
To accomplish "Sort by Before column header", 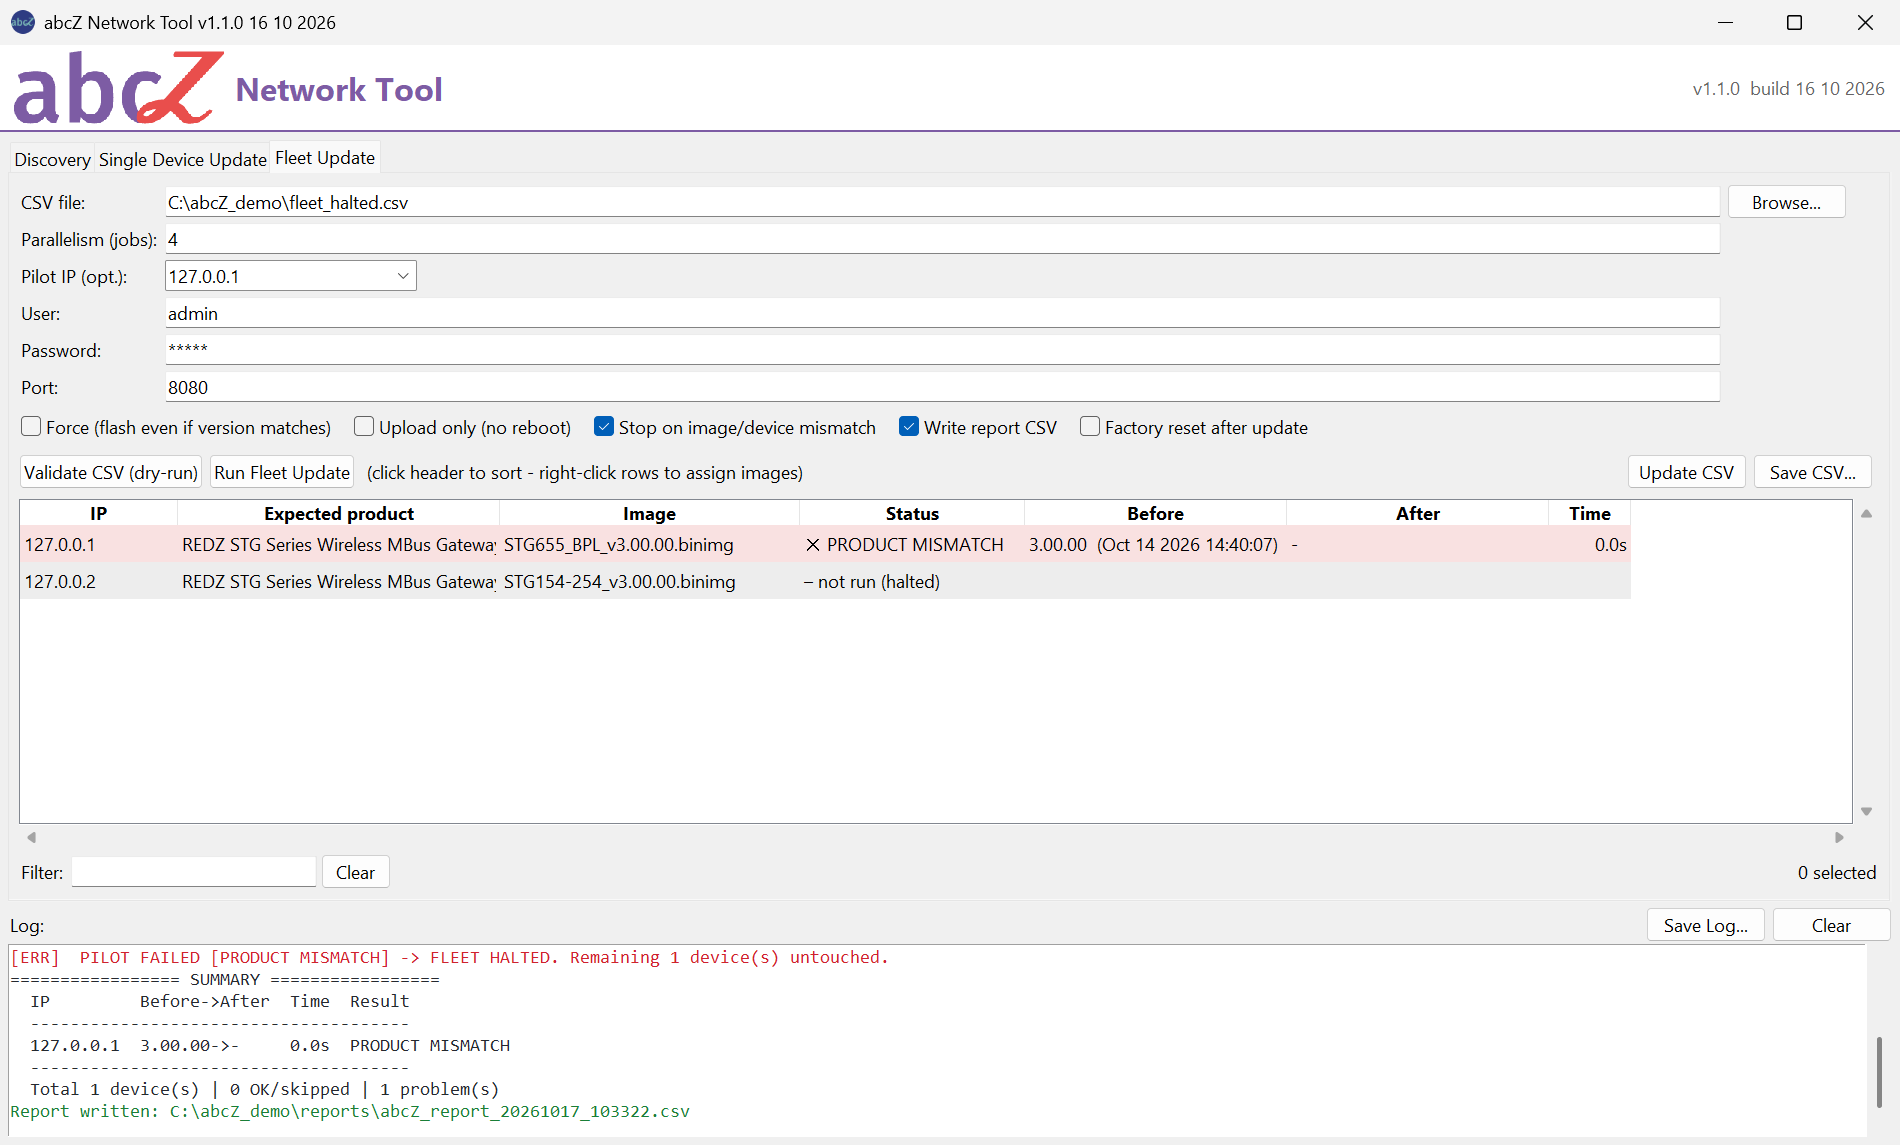I will 1155,513.
